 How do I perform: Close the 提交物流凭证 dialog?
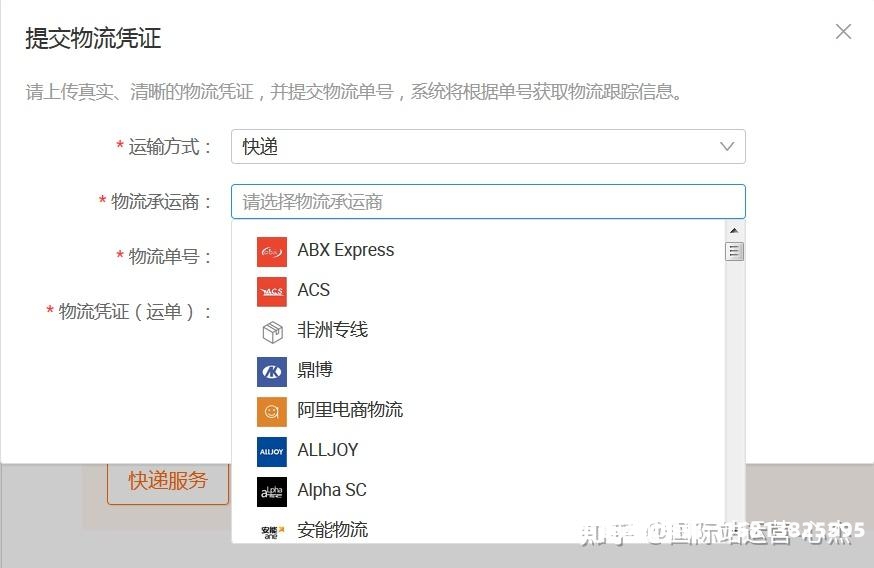pyautogui.click(x=843, y=32)
